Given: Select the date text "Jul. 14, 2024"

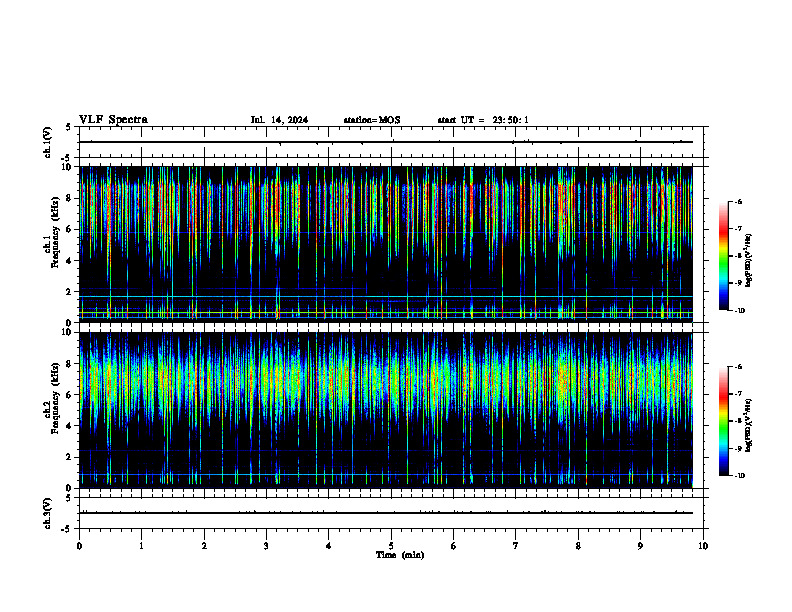Looking at the screenshot, I should [x=279, y=120].
